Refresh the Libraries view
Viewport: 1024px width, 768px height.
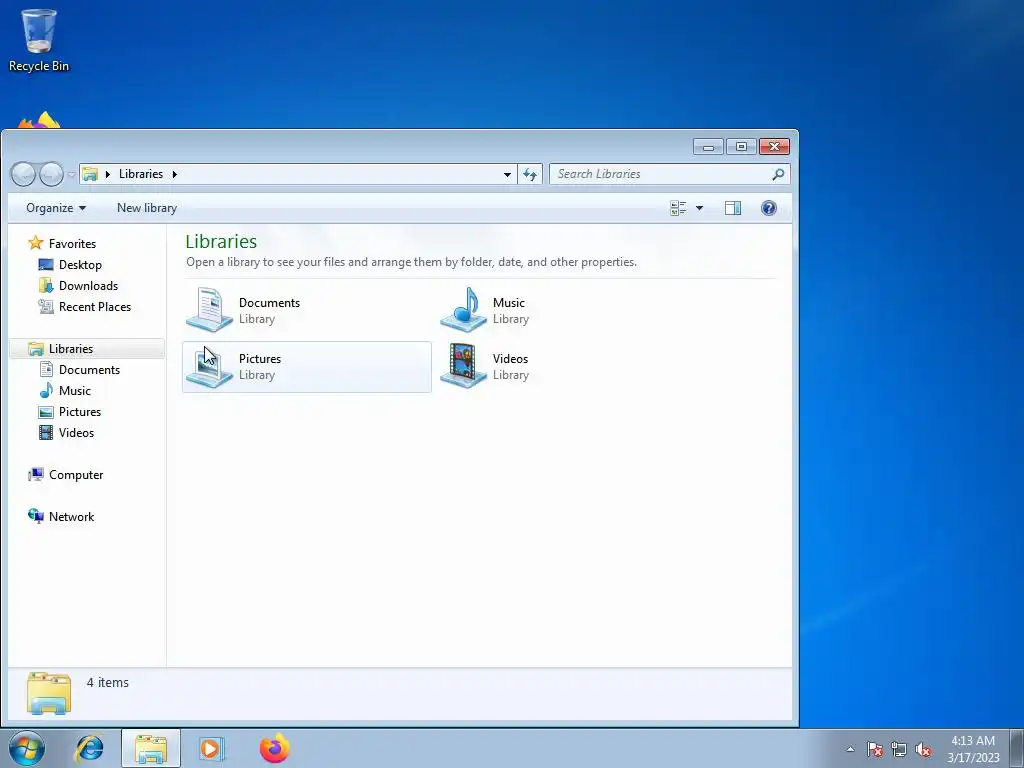coord(530,174)
